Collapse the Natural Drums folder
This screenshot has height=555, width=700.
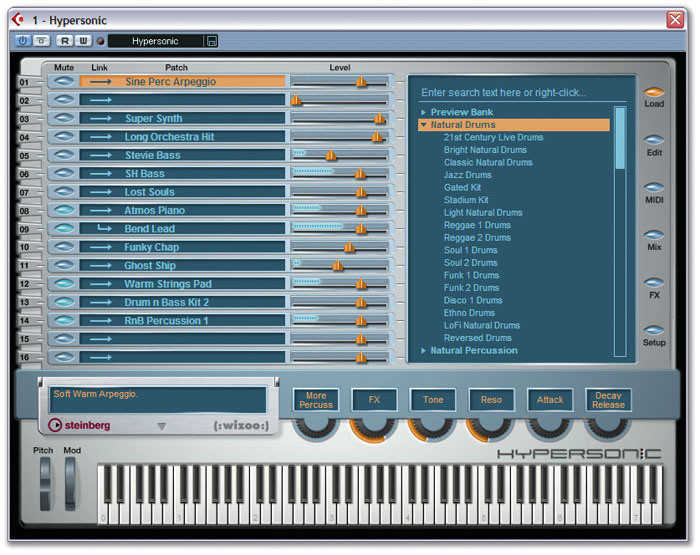pyautogui.click(x=423, y=125)
